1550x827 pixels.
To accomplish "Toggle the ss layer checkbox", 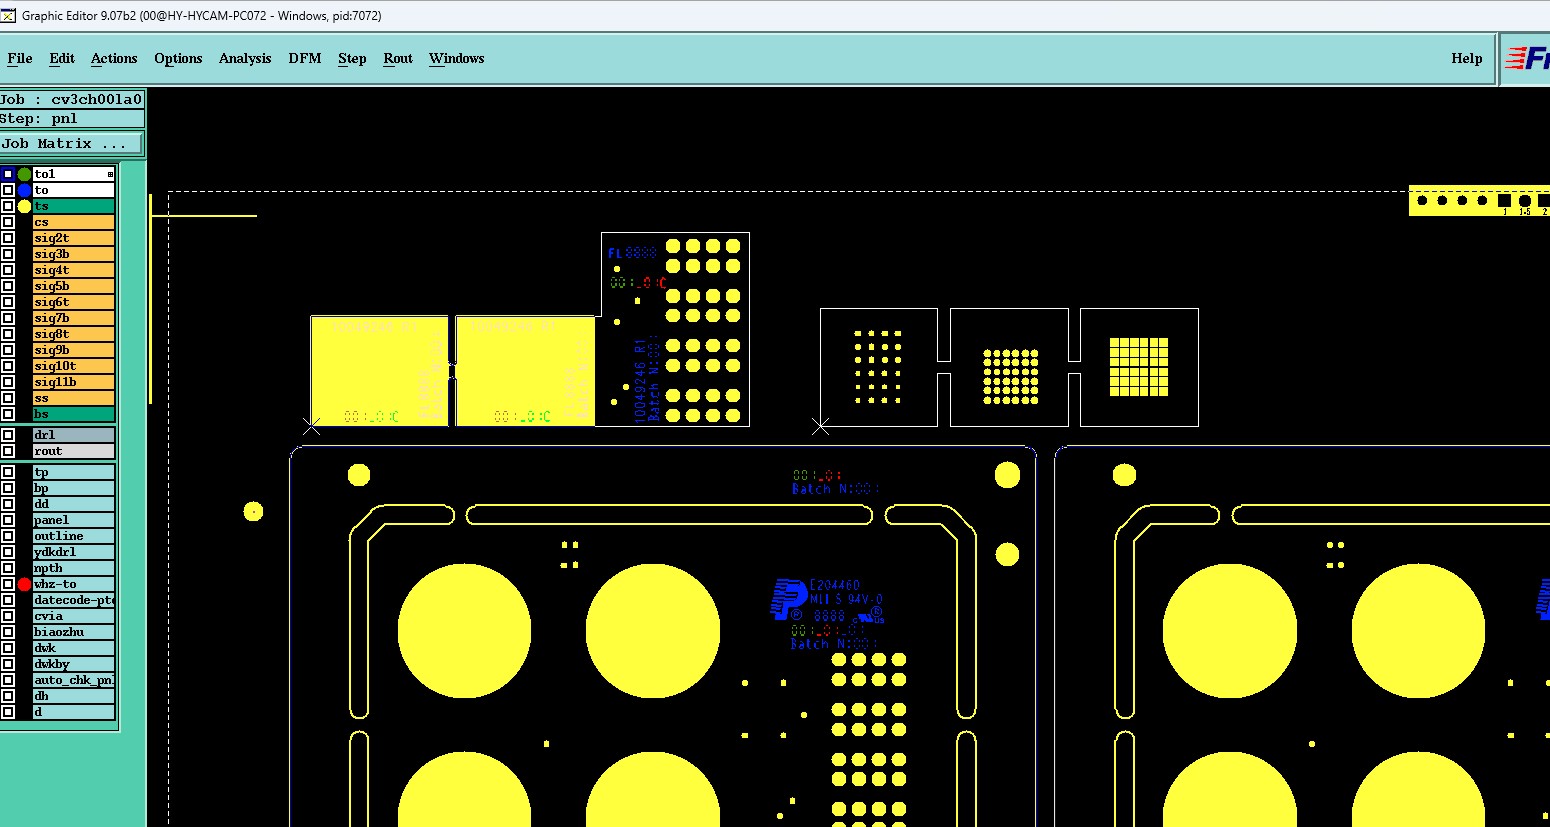I will [x=8, y=398].
